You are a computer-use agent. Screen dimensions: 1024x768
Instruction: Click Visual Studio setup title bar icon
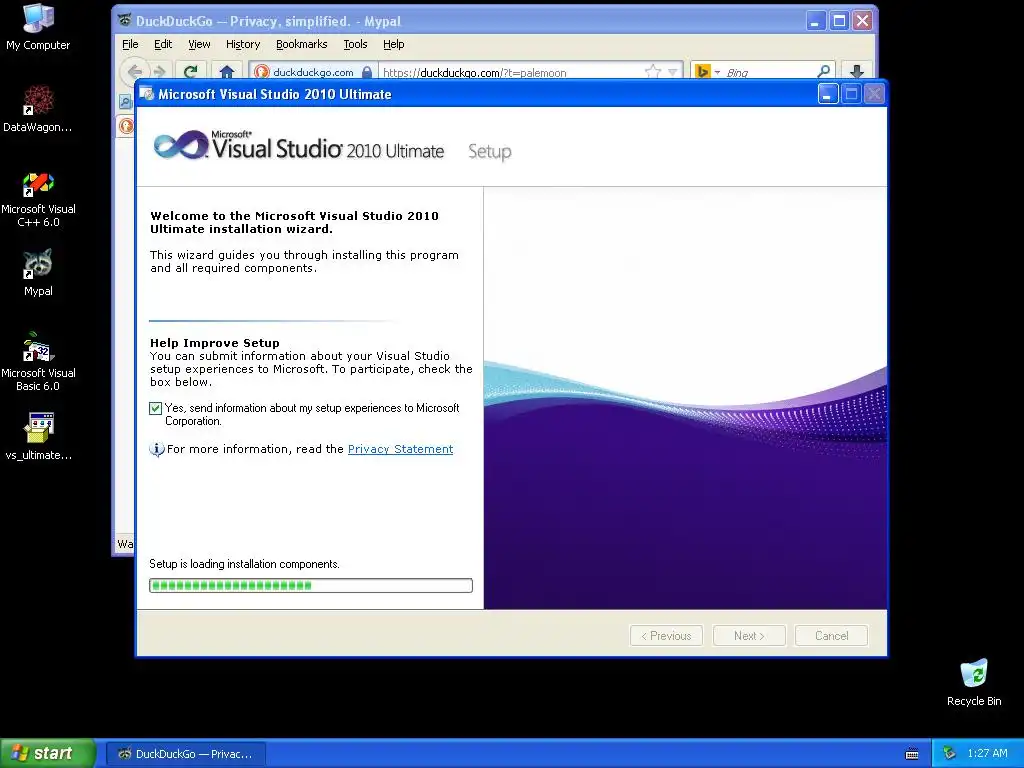(x=146, y=94)
